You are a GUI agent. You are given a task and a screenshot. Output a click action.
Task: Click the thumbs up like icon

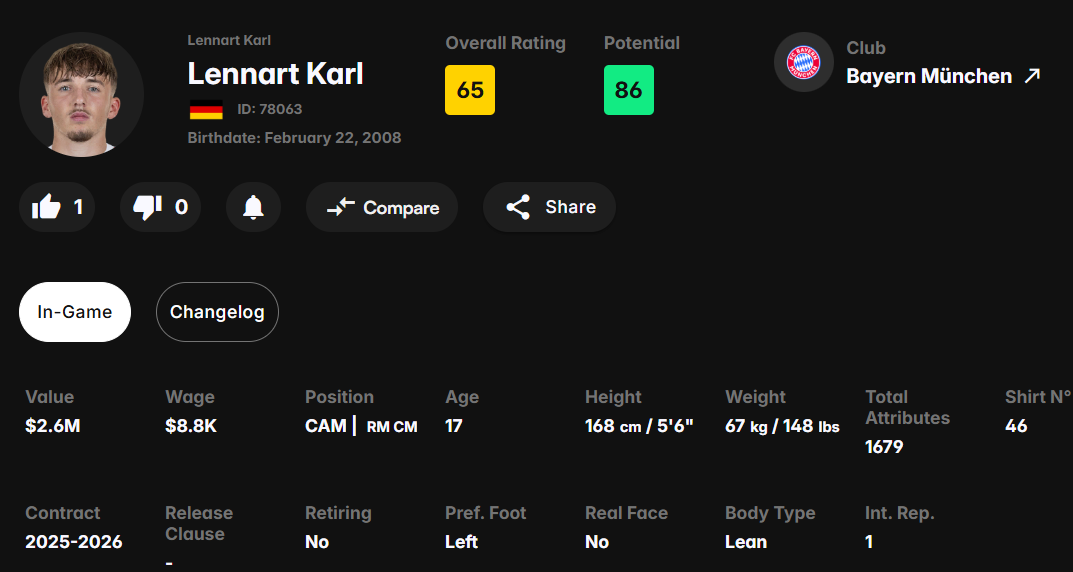[x=46, y=207]
